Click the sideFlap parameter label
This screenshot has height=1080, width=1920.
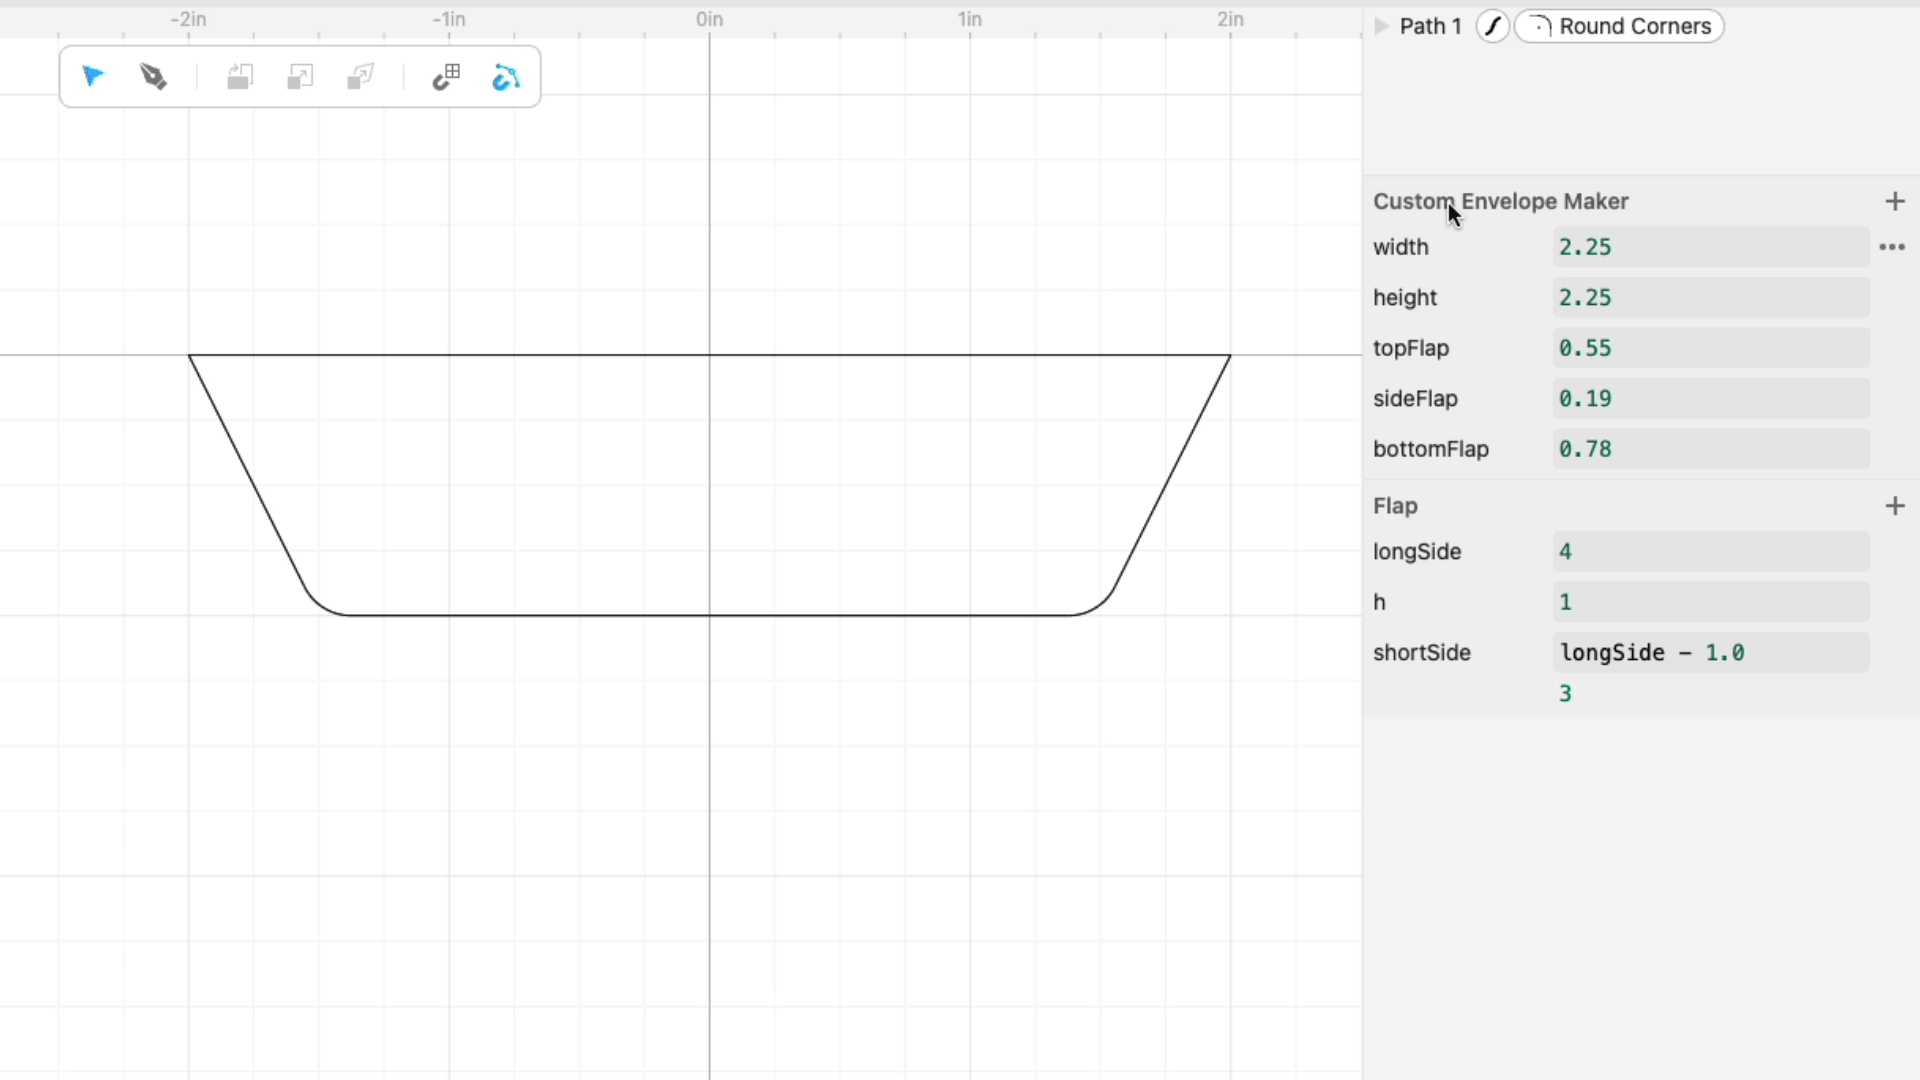tap(1415, 398)
